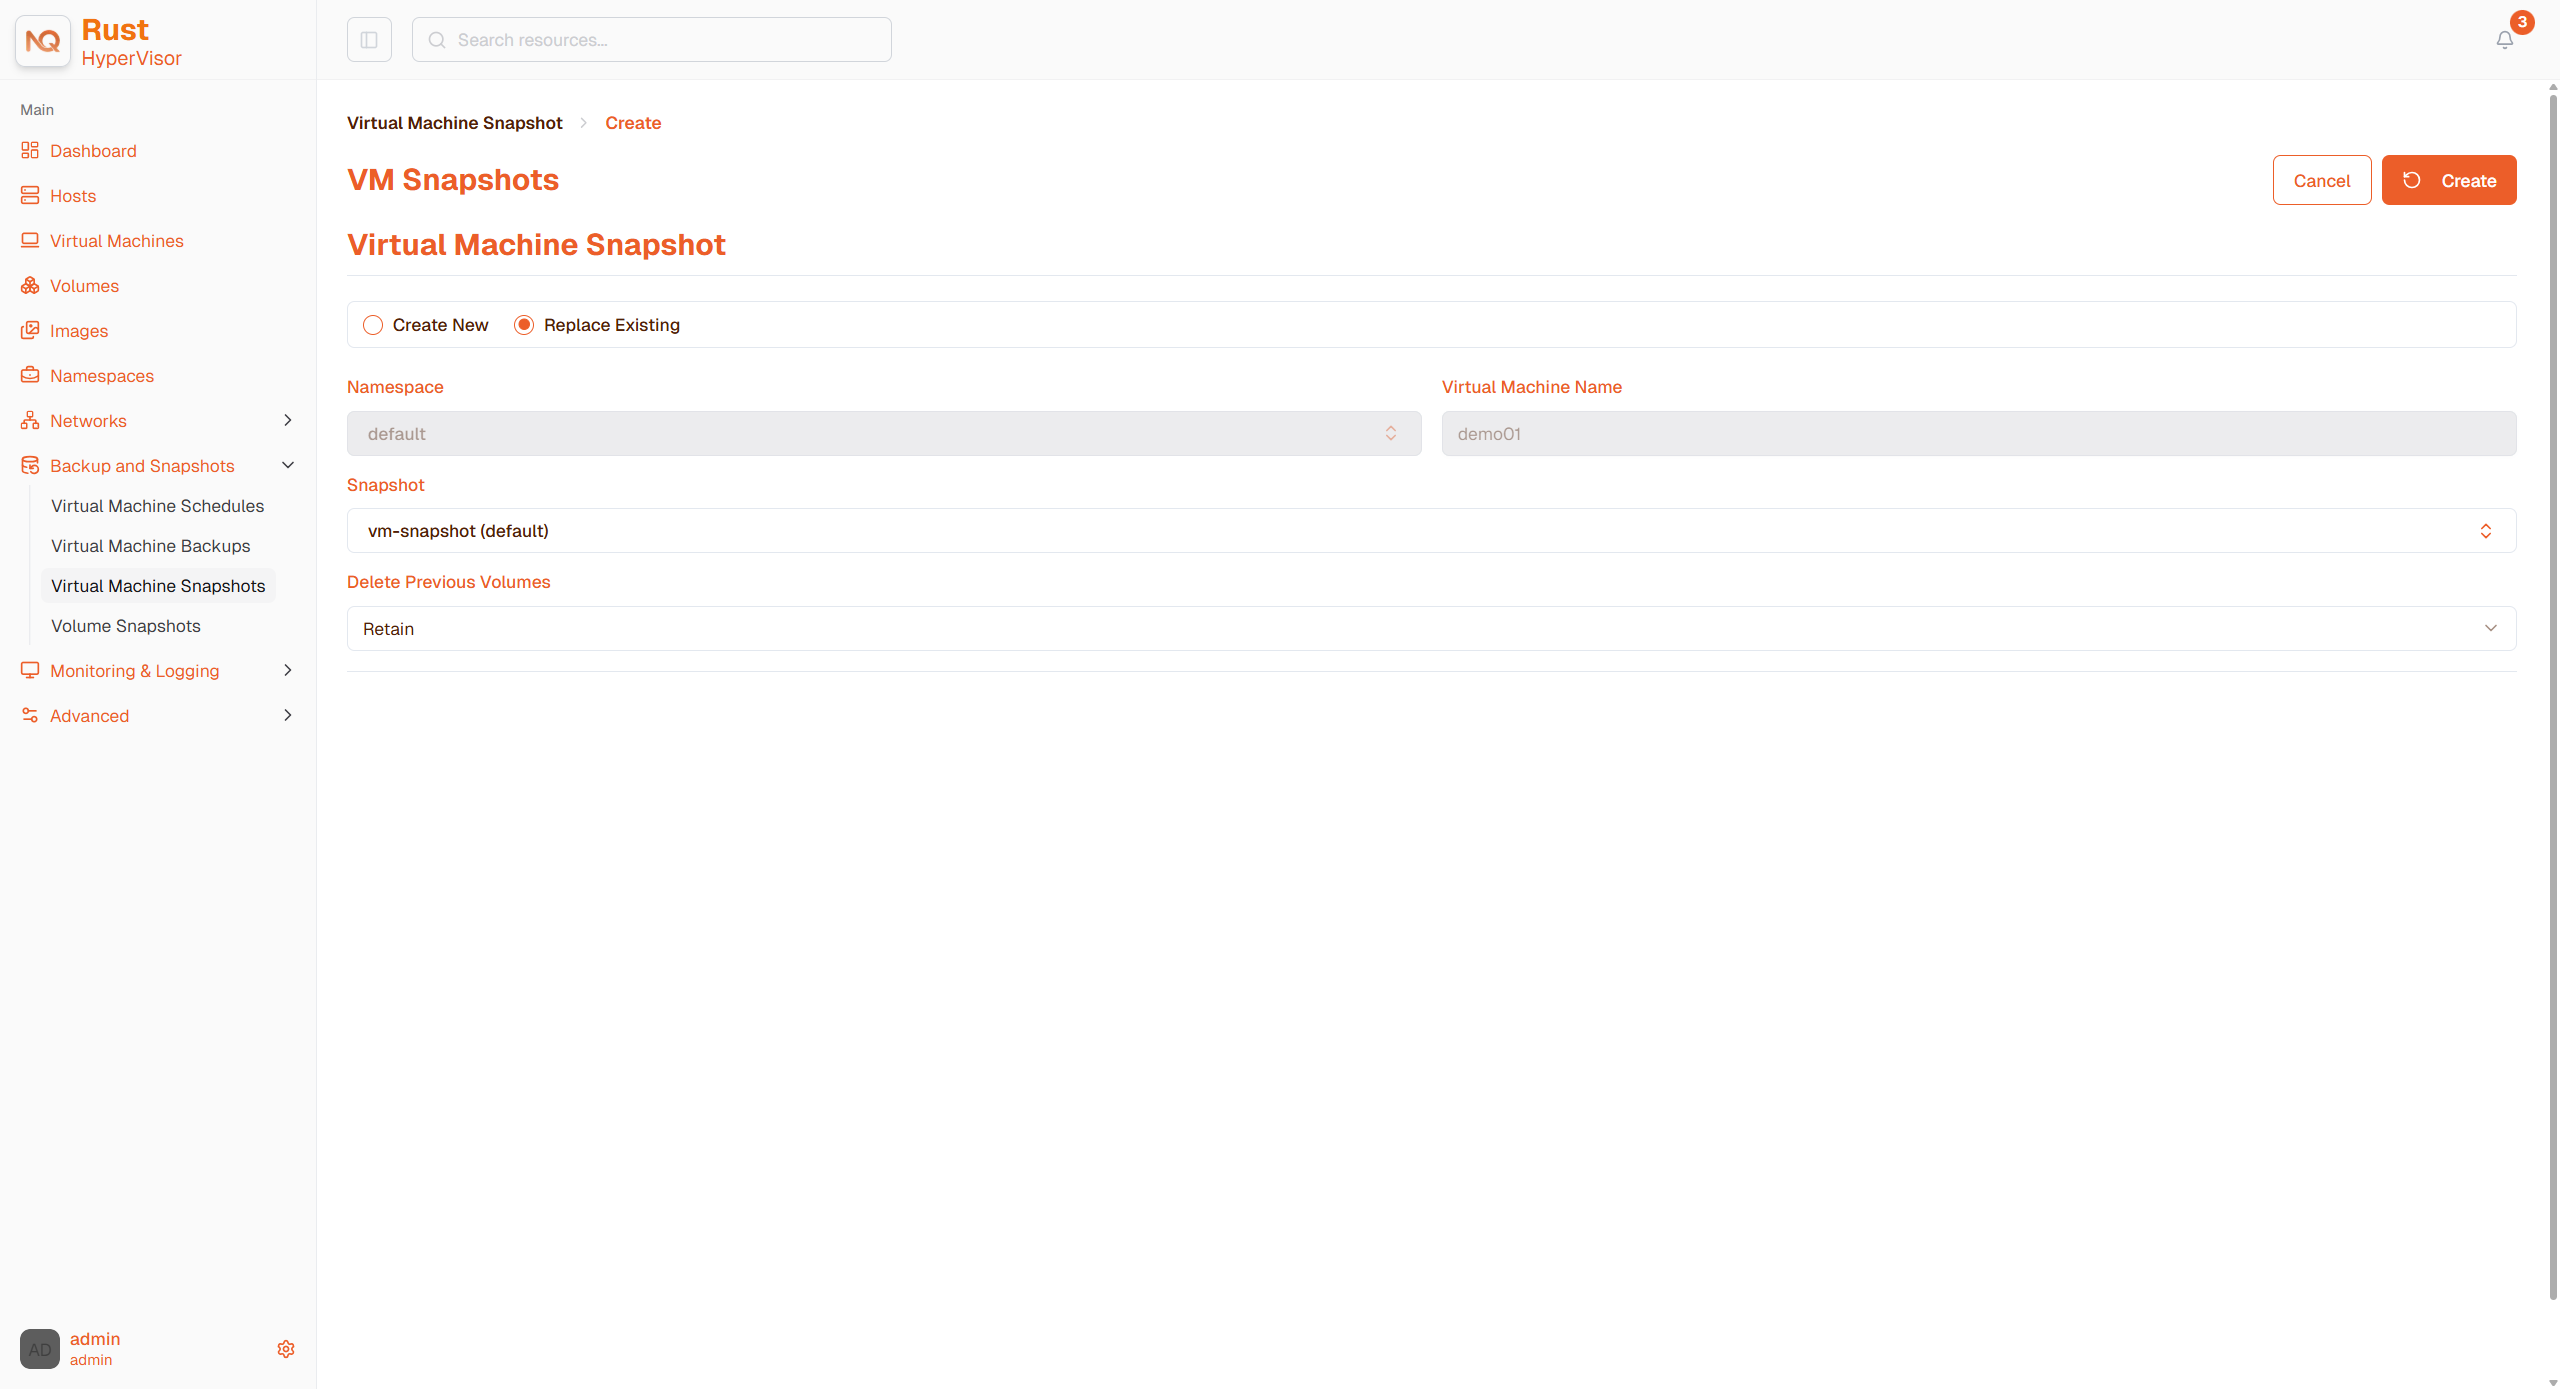Click the Images gallery icon

30,330
